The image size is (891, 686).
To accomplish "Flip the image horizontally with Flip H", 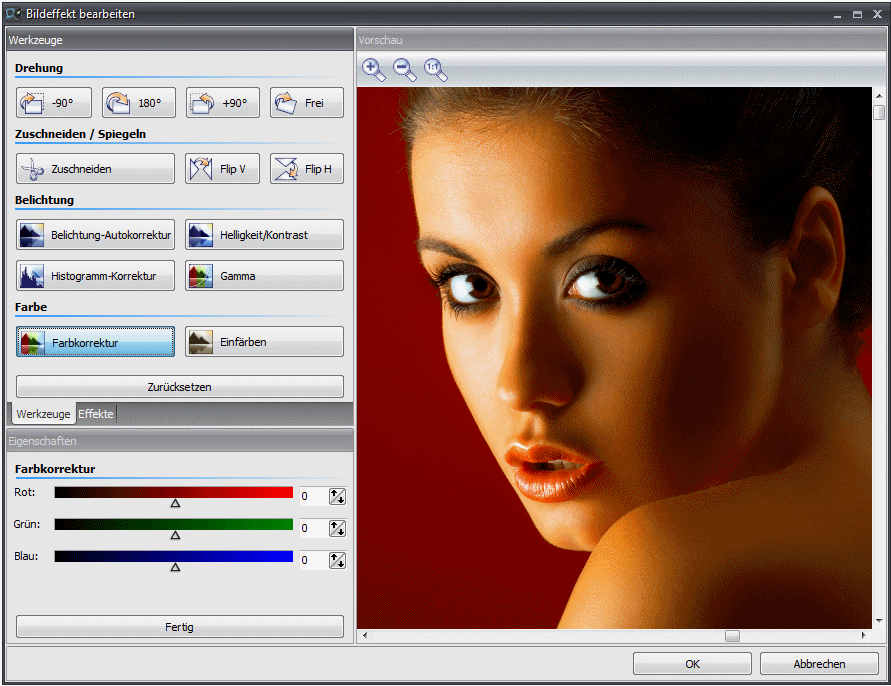I will 306,169.
